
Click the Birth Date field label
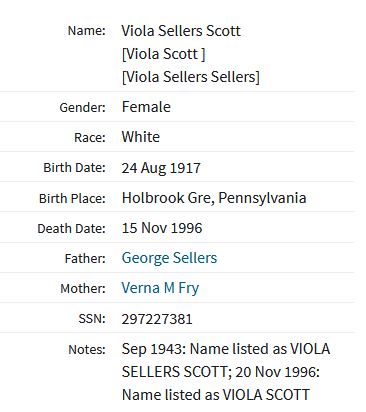[x=74, y=168]
